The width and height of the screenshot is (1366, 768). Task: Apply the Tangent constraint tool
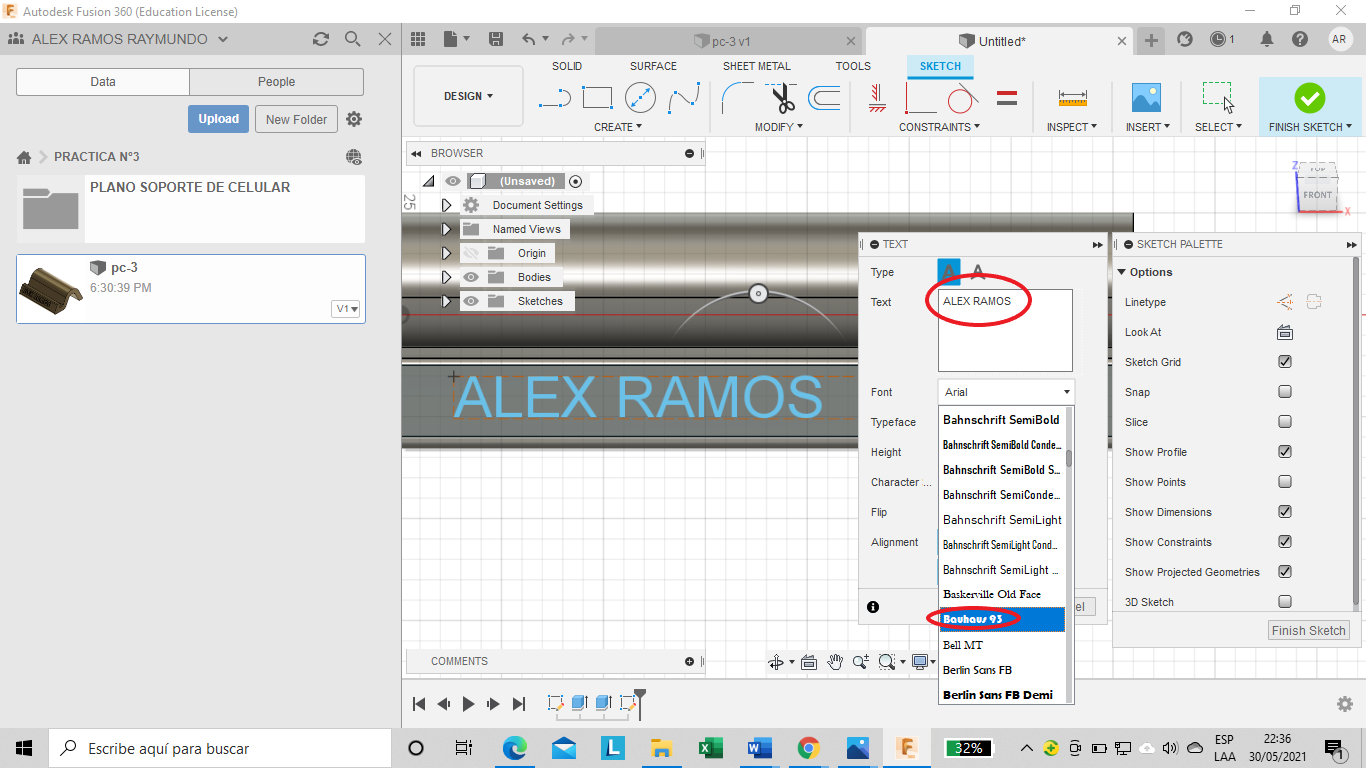[x=961, y=98]
